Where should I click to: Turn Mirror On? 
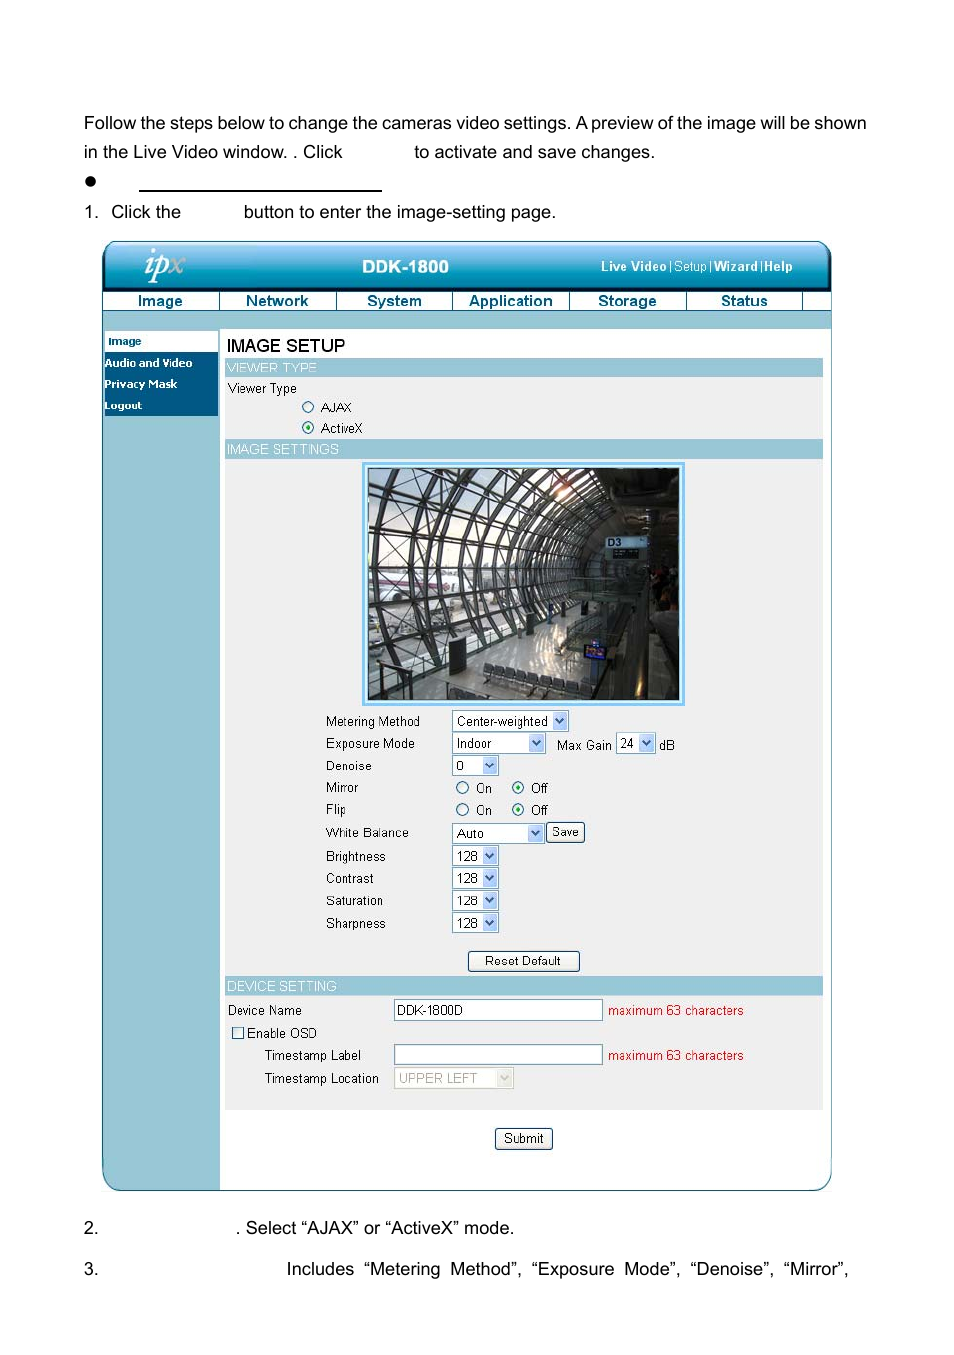[462, 788]
